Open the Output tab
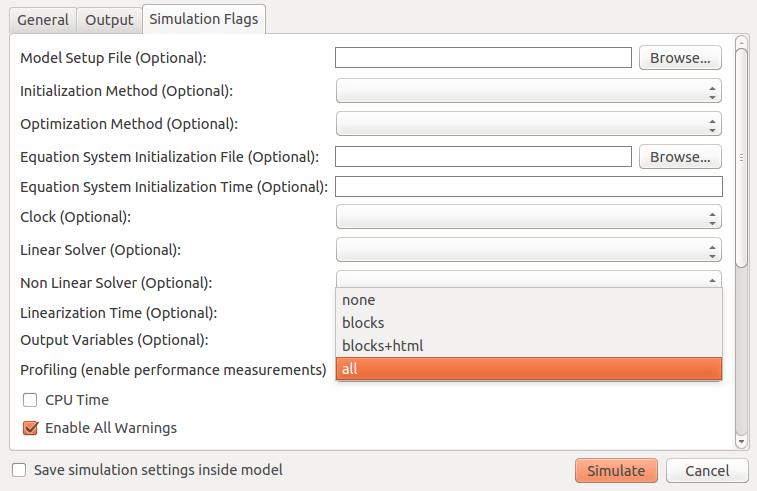The image size is (757, 491). 109,20
